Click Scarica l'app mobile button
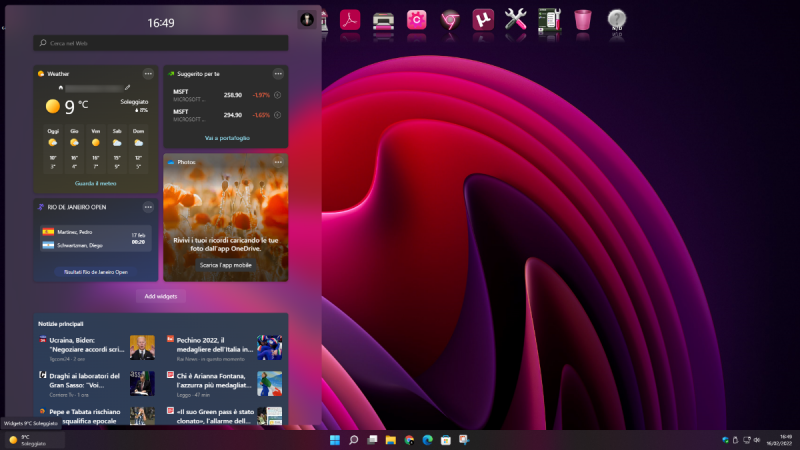This screenshot has width=800, height=450. [x=225, y=265]
